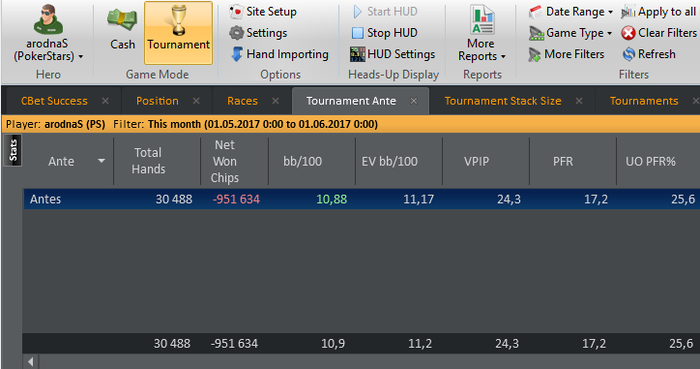This screenshot has height=369, width=700.
Task: Select Tournament game mode
Action: coord(179,33)
